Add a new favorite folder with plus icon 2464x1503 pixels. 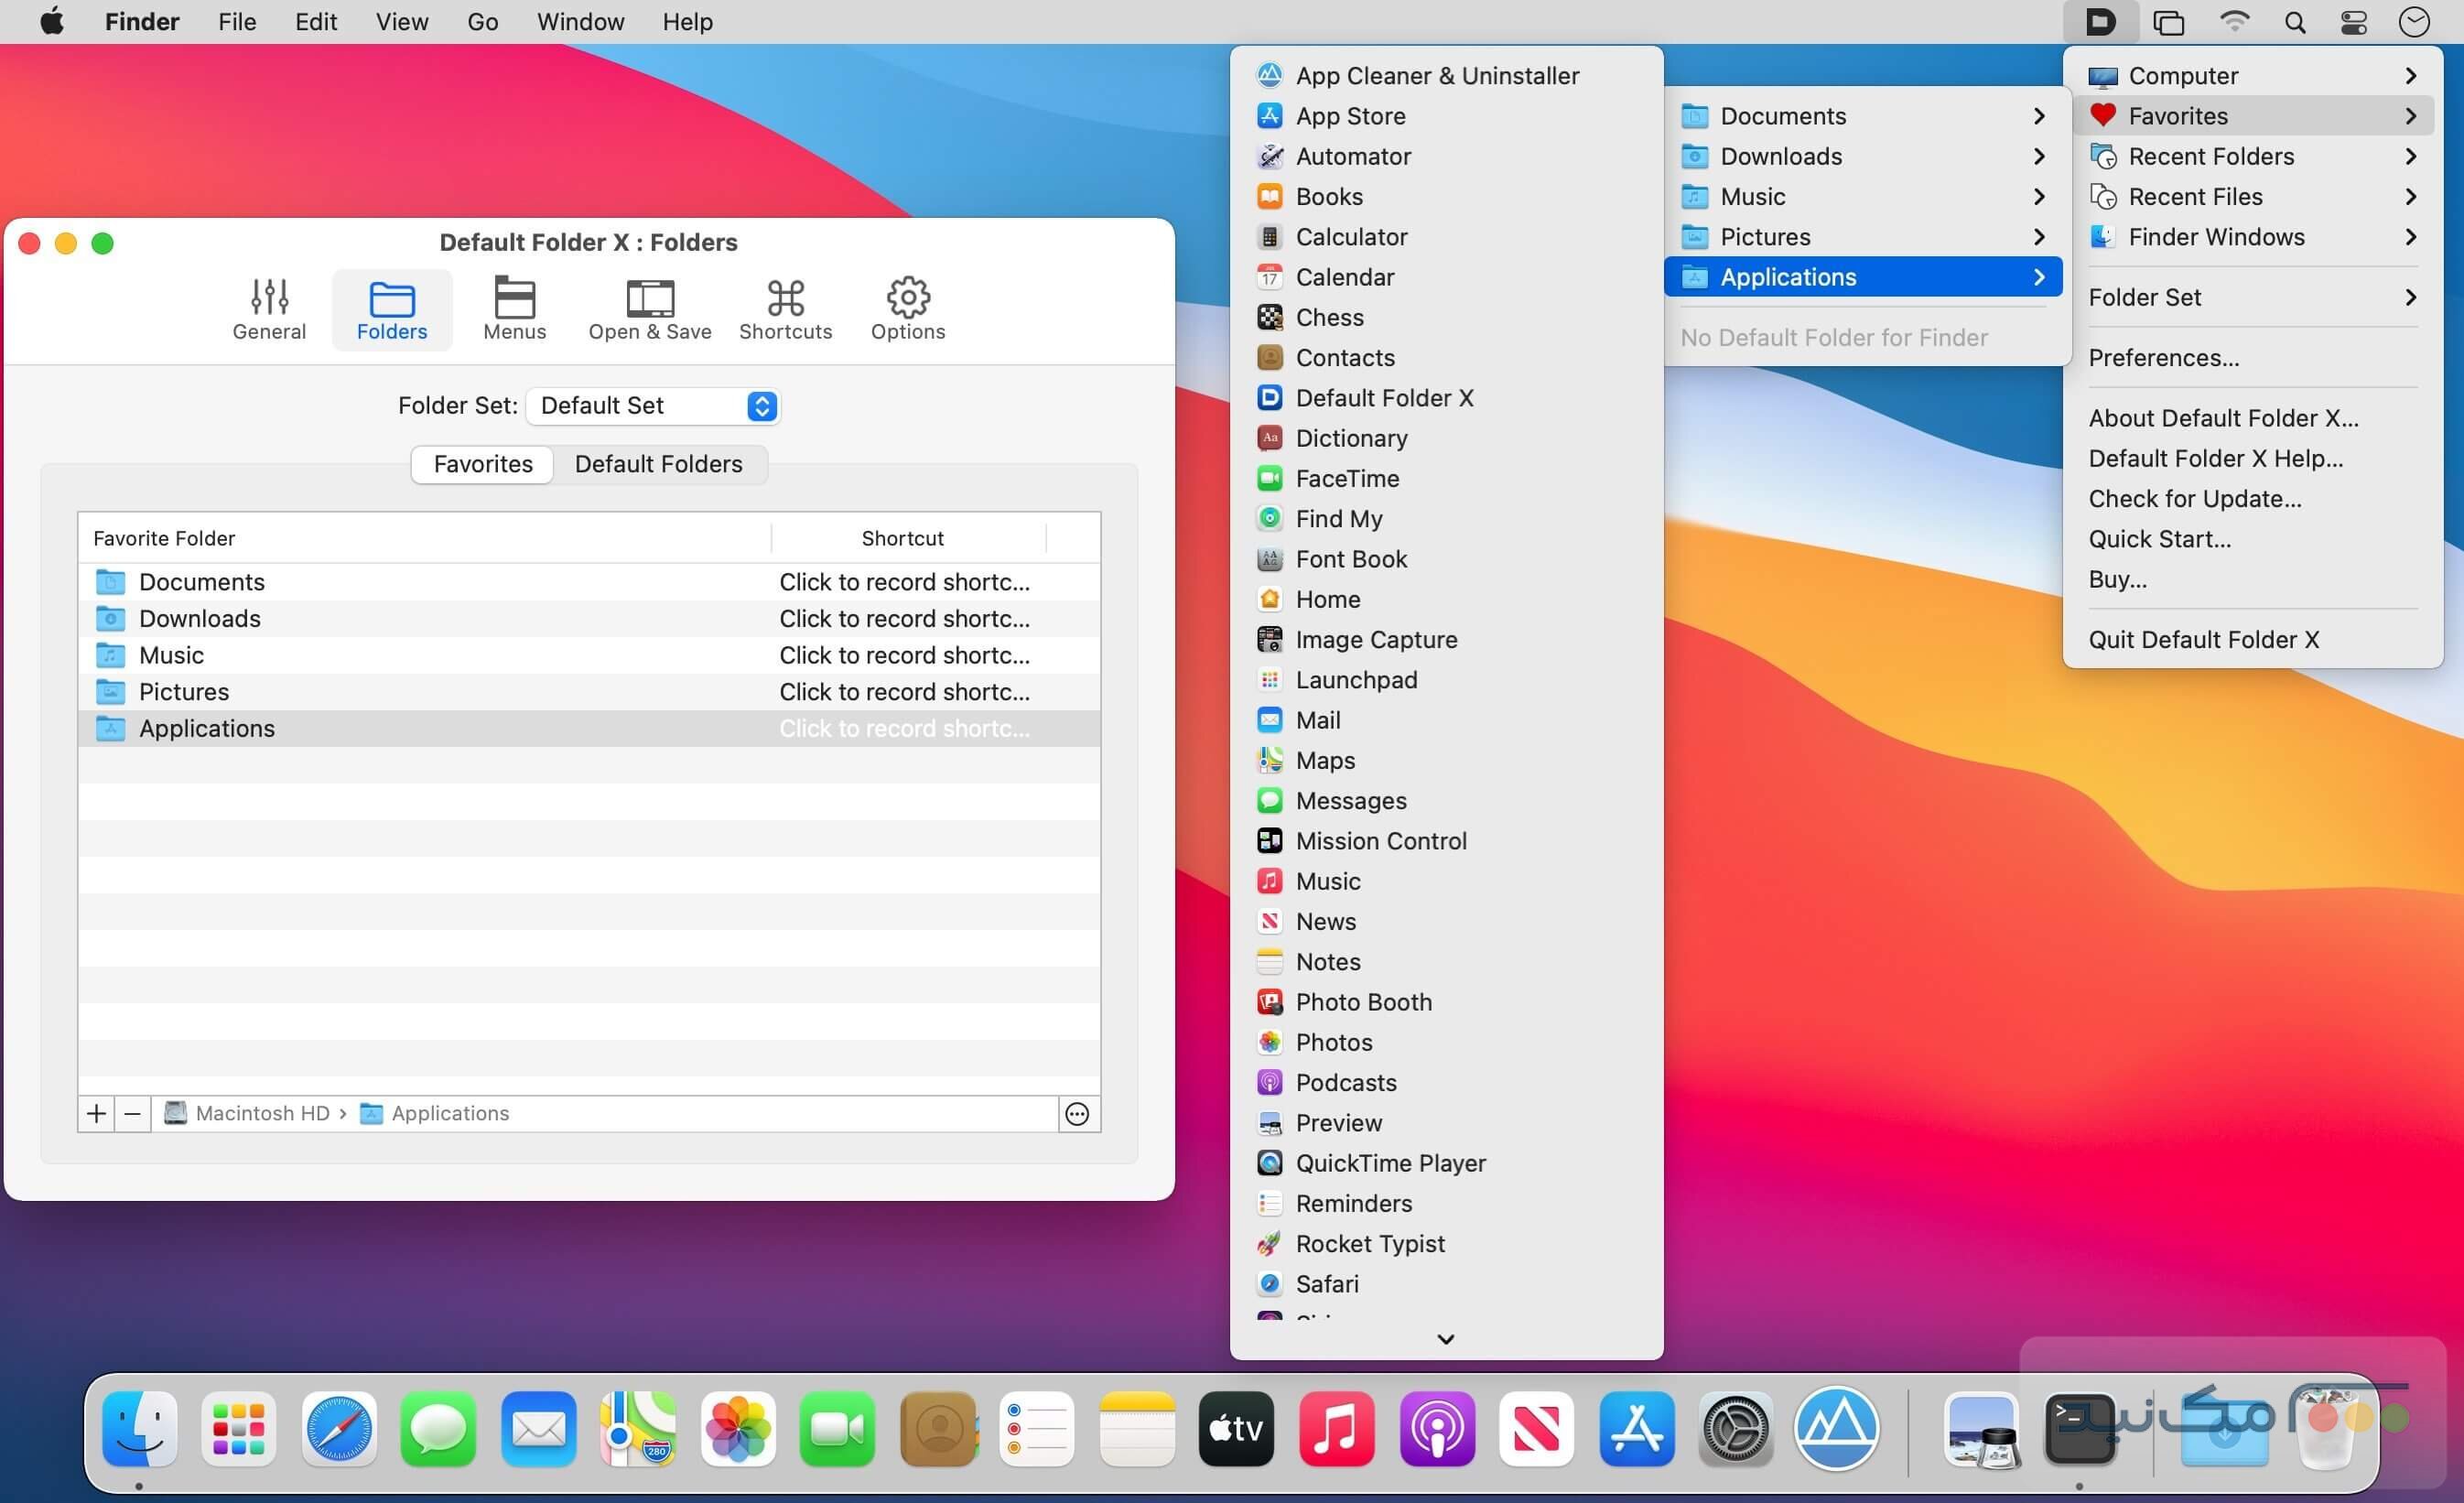pyautogui.click(x=96, y=1113)
